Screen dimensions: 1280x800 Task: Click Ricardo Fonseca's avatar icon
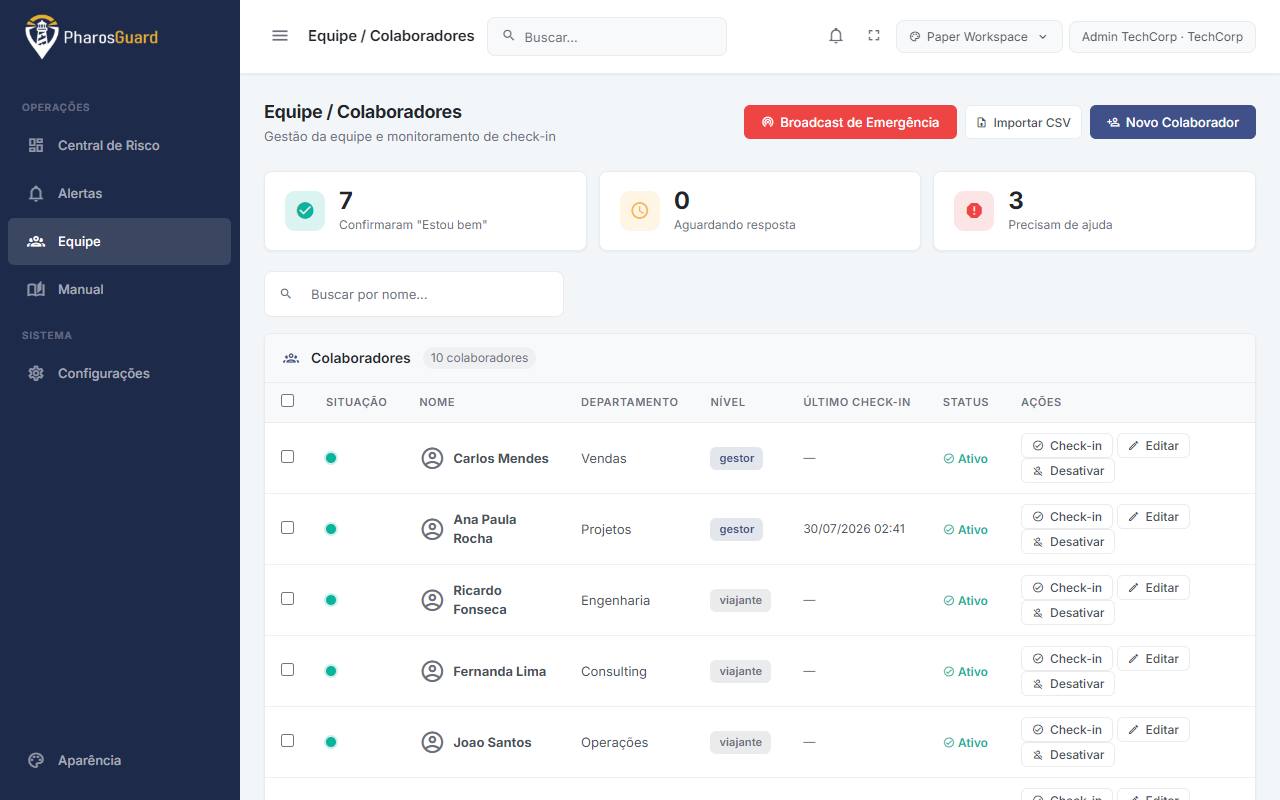tap(432, 600)
